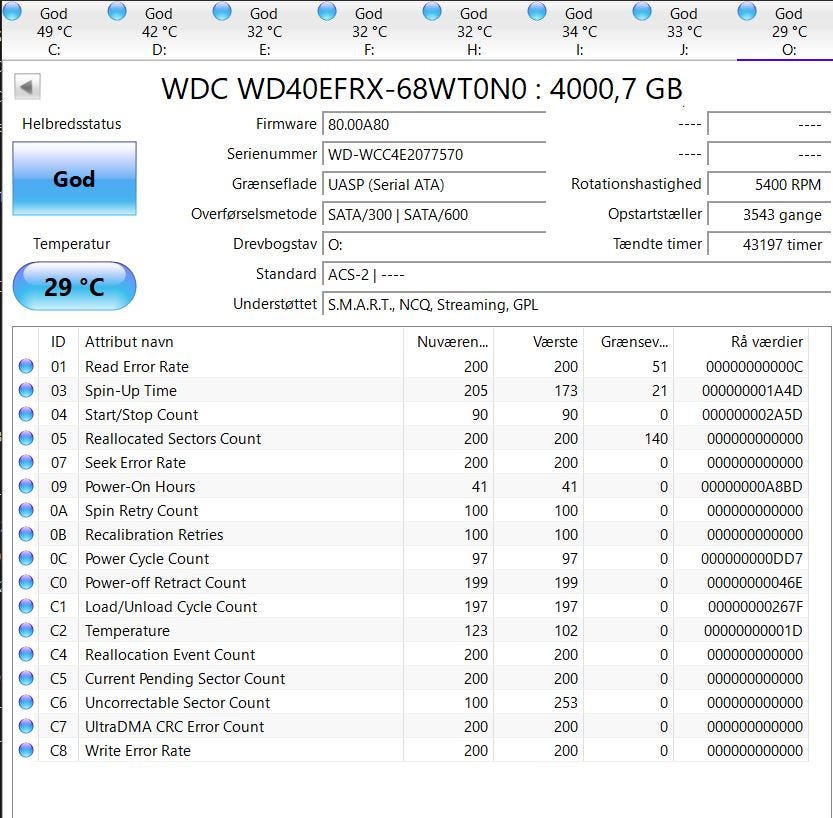Image resolution: width=833 pixels, height=818 pixels.
Task: Click the status orb for the Temperature attribute
Action: 26,630
